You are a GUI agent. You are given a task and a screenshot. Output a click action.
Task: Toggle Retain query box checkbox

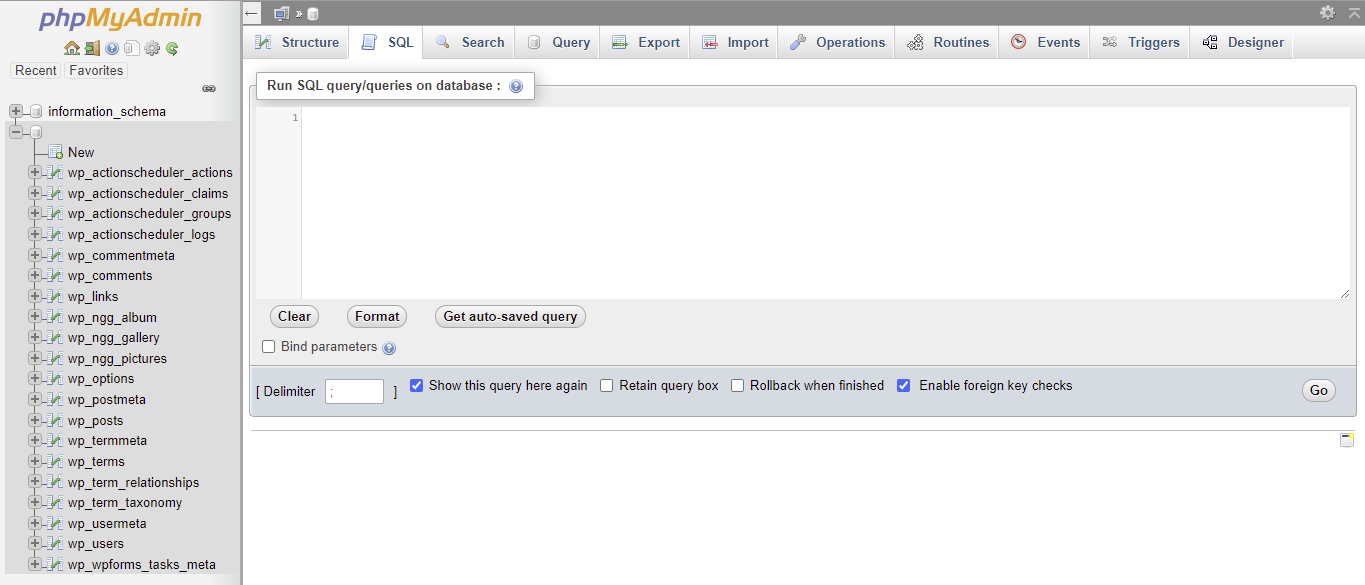click(606, 386)
